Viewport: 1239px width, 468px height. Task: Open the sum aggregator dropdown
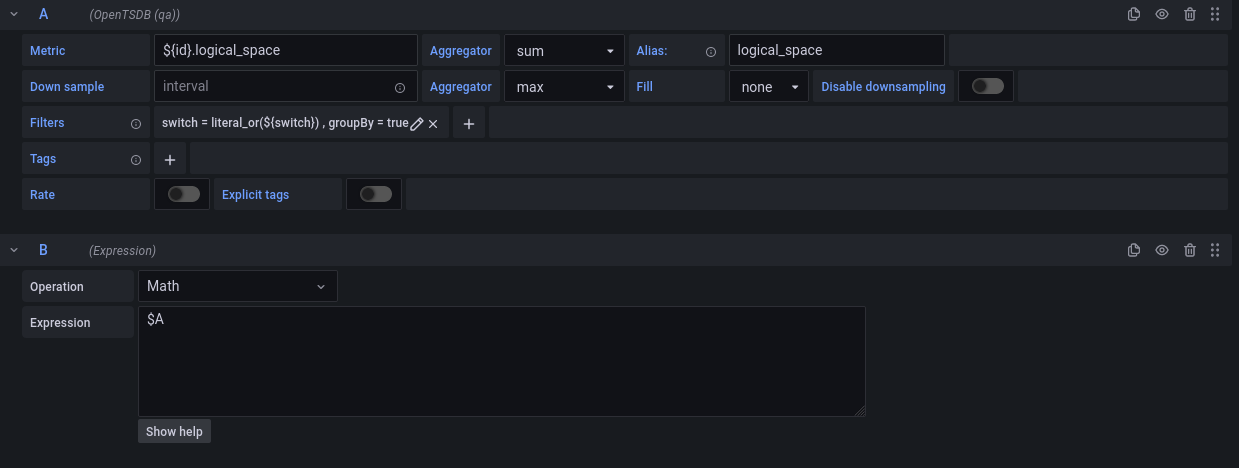coord(564,51)
